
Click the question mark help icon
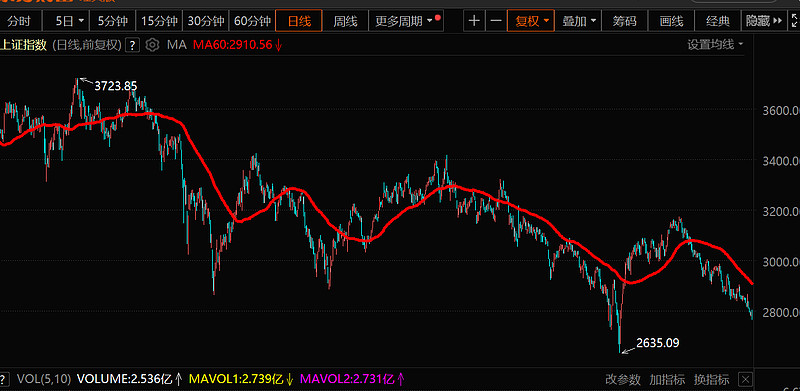[133, 45]
